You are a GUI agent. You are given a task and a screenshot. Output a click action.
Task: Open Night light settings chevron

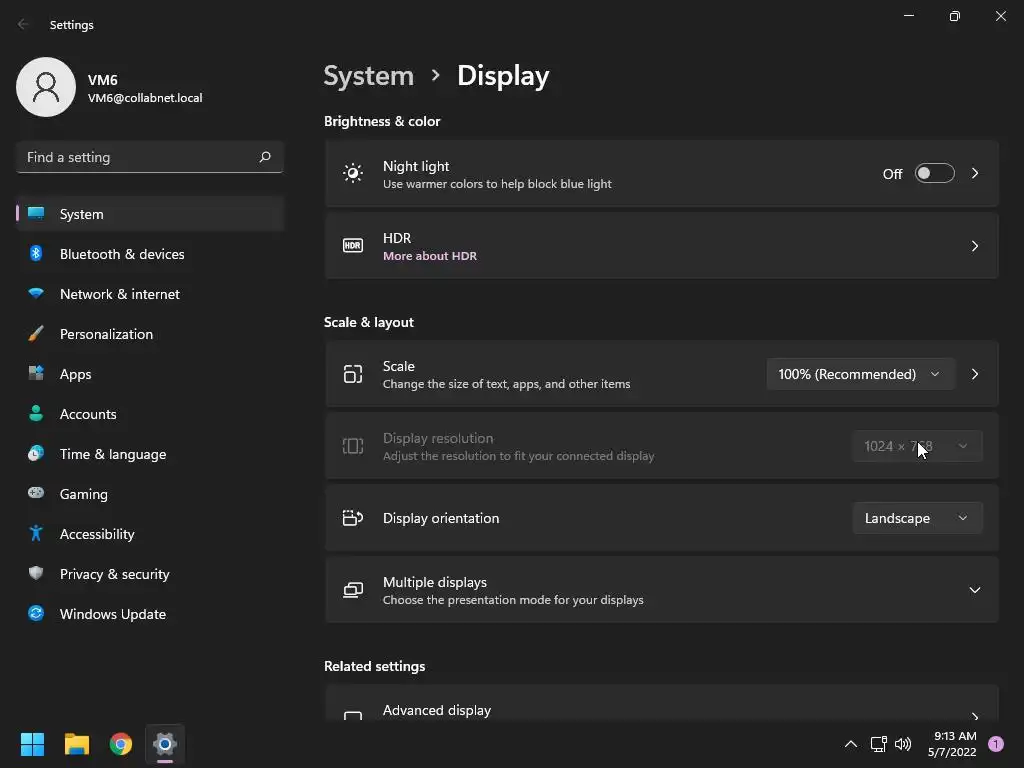coord(975,174)
